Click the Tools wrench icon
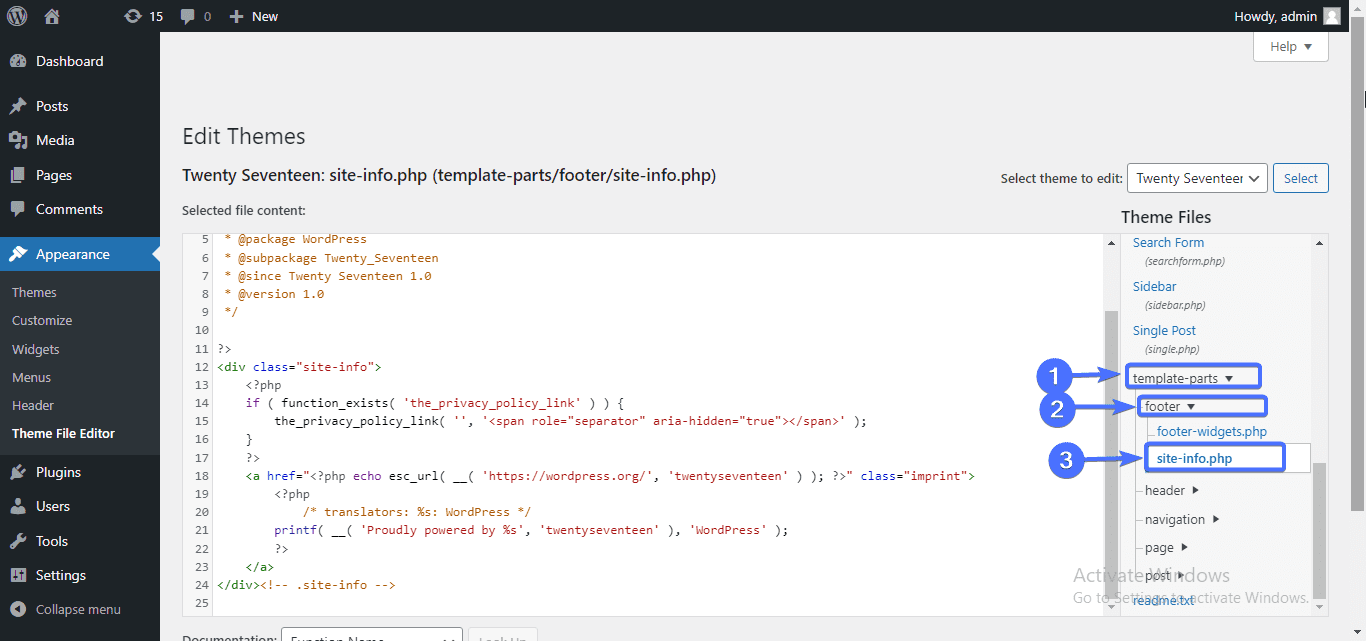 point(18,541)
